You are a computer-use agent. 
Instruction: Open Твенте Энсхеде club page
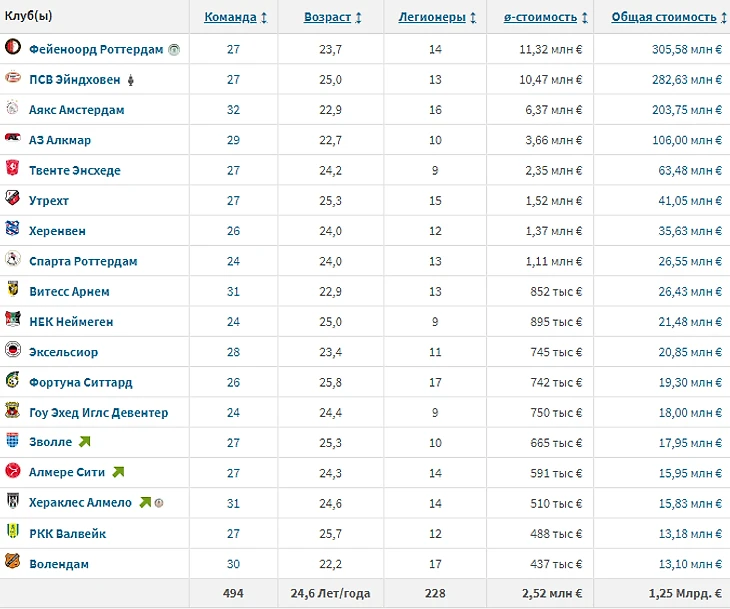tap(75, 170)
